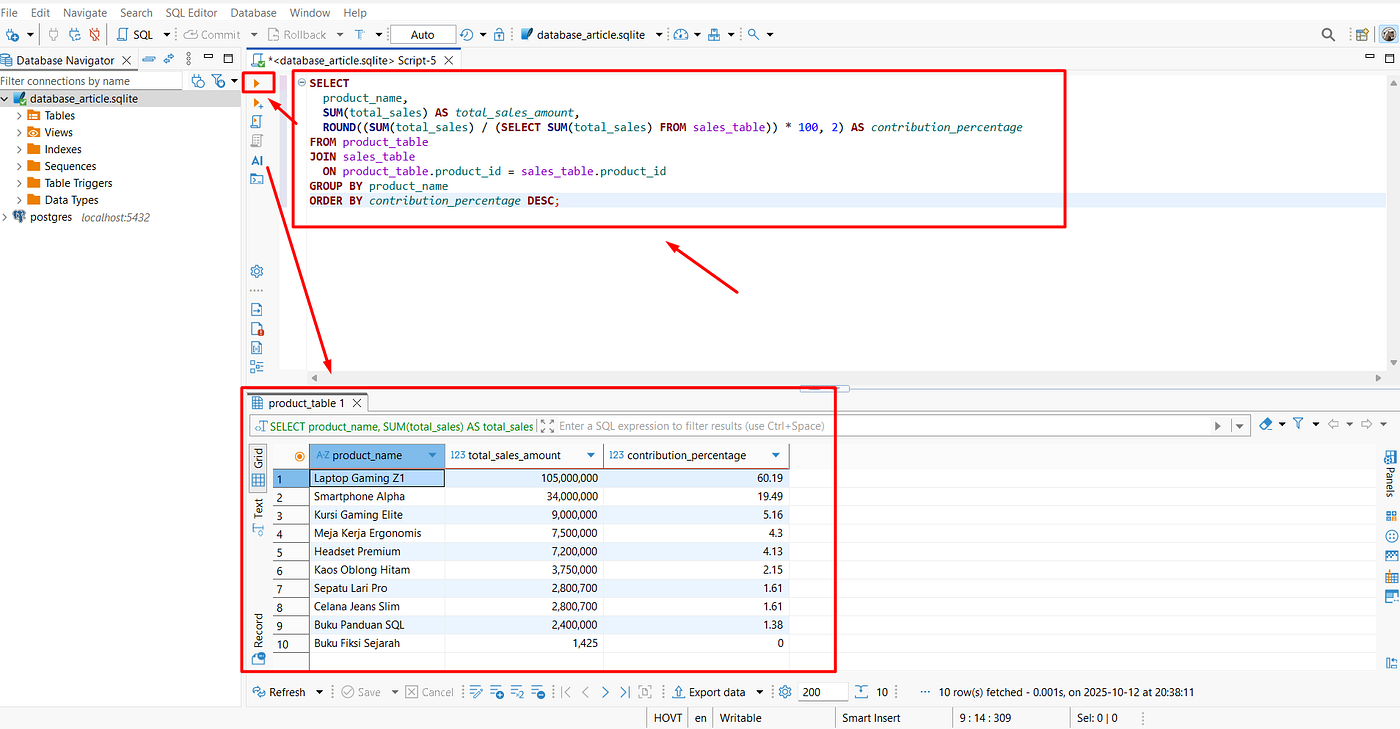Open the Export data dropdown arrow
The height and width of the screenshot is (729, 1400).
(760, 692)
